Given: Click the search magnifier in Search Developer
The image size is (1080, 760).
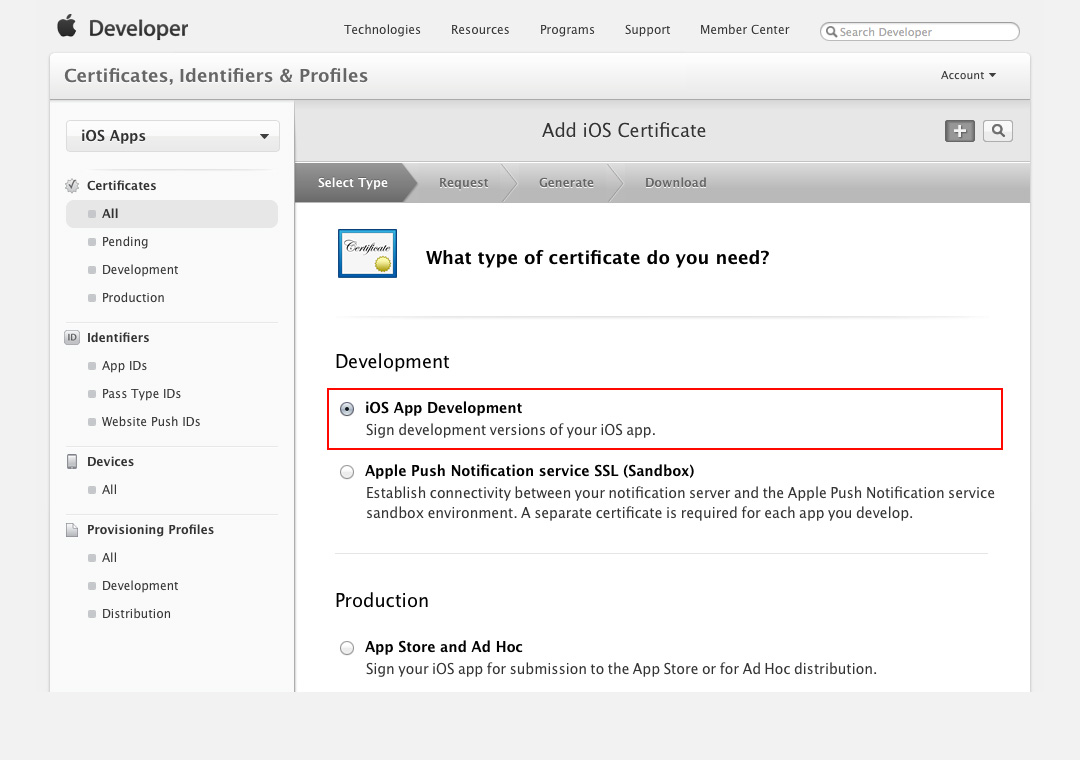Looking at the screenshot, I should point(831,32).
